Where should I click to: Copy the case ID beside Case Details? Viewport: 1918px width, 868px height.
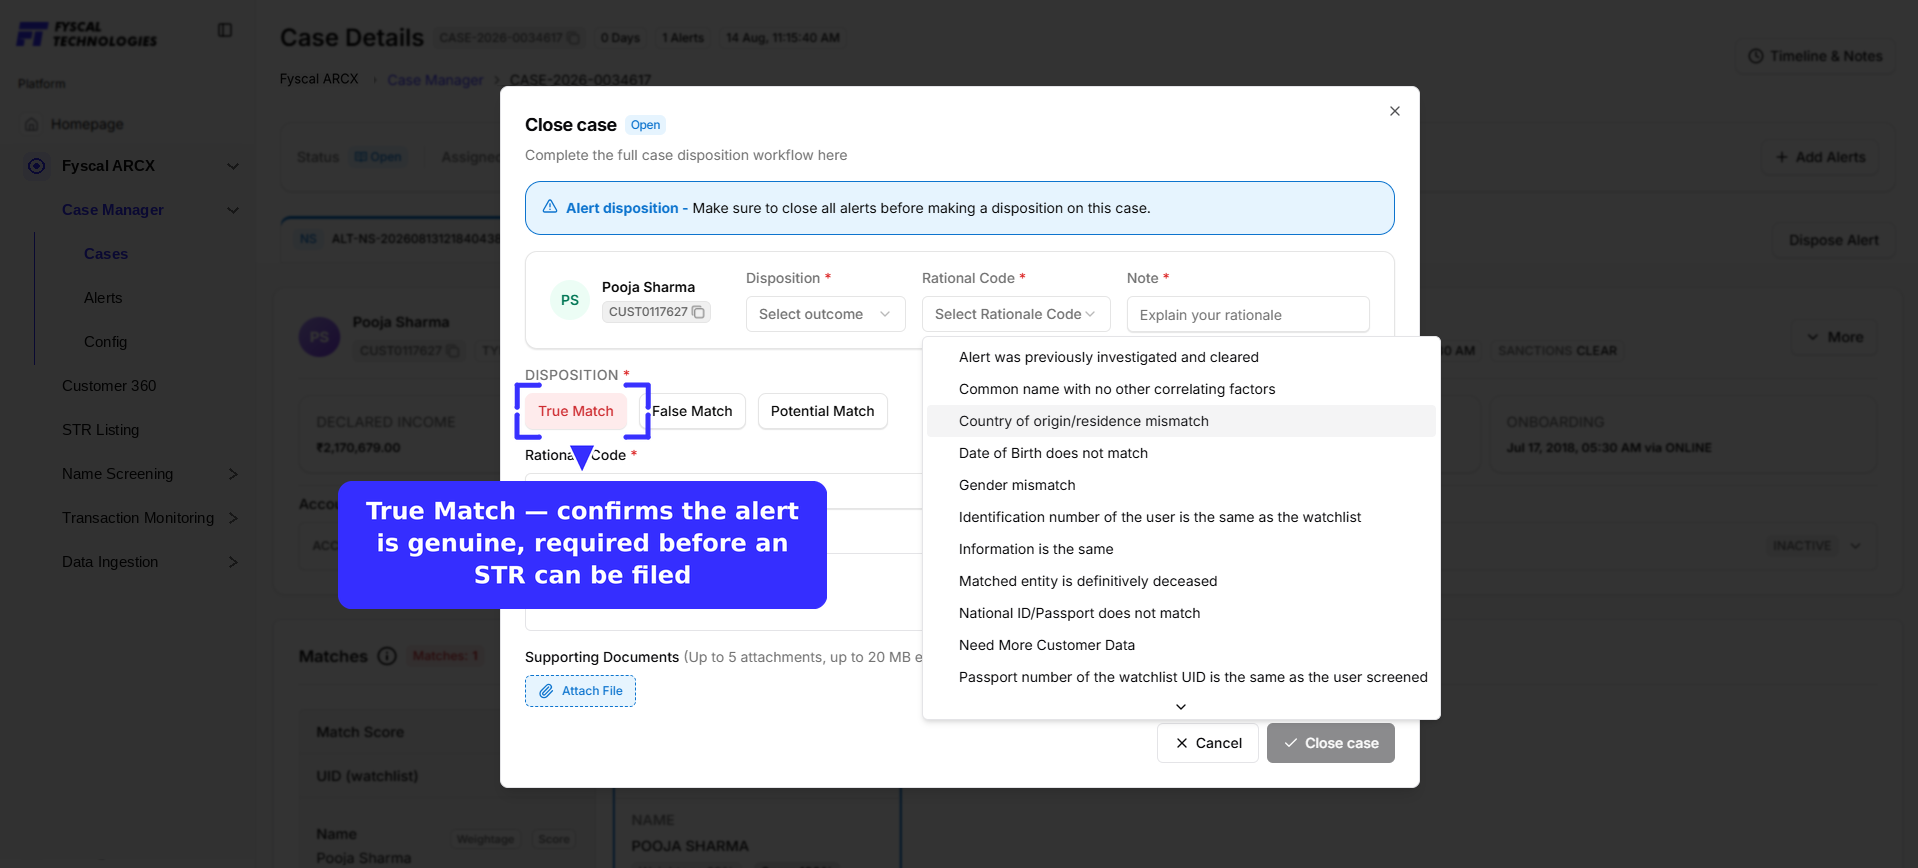point(574,38)
